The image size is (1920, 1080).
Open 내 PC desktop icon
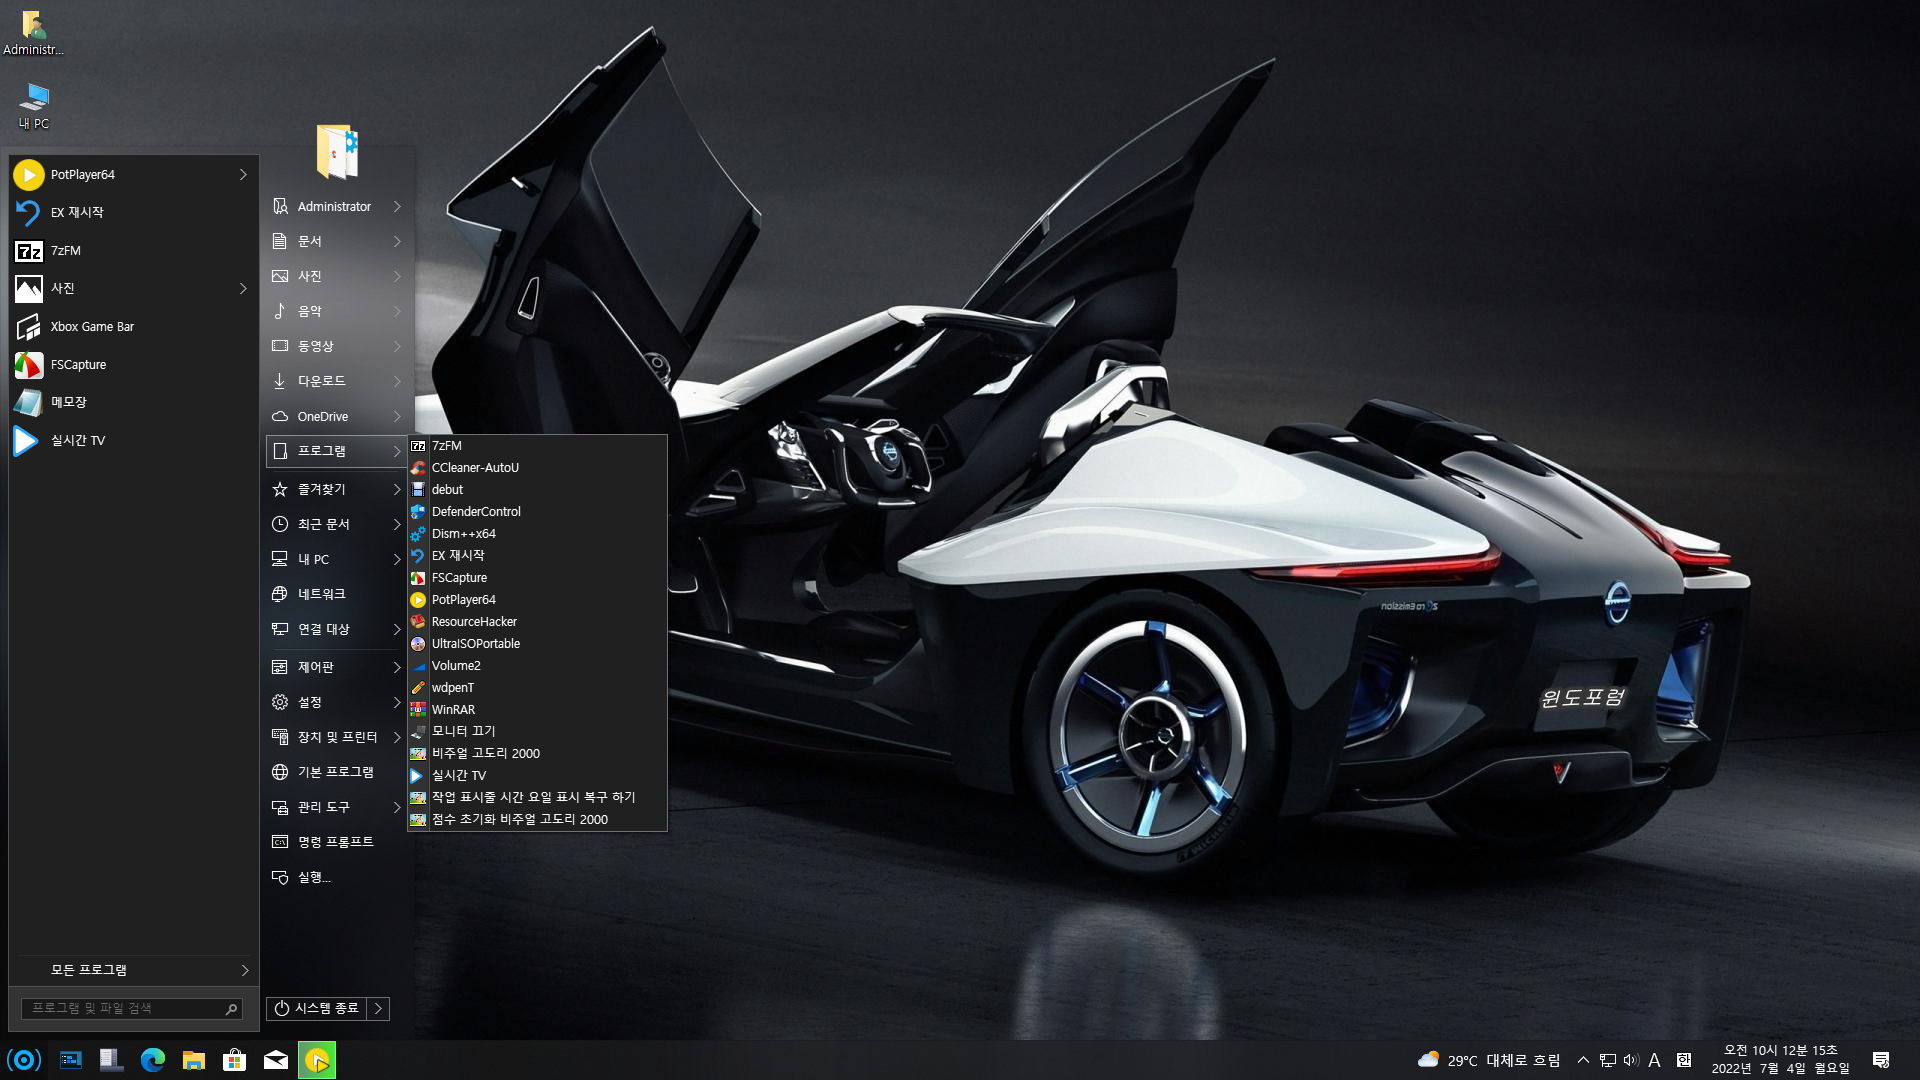[x=34, y=106]
